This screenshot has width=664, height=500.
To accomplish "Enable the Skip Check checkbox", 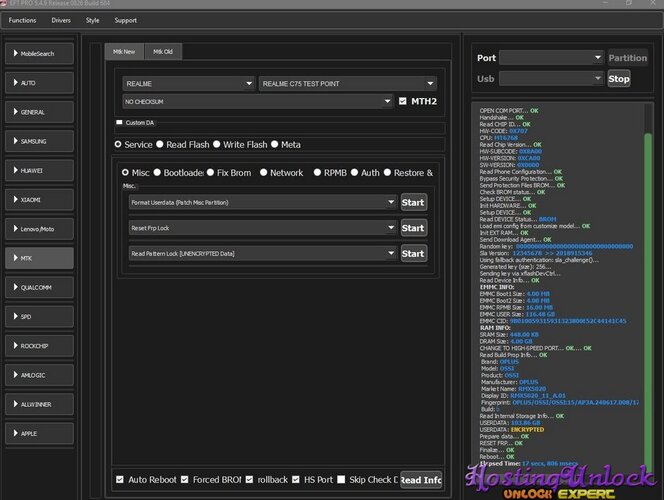I will pos(341,479).
